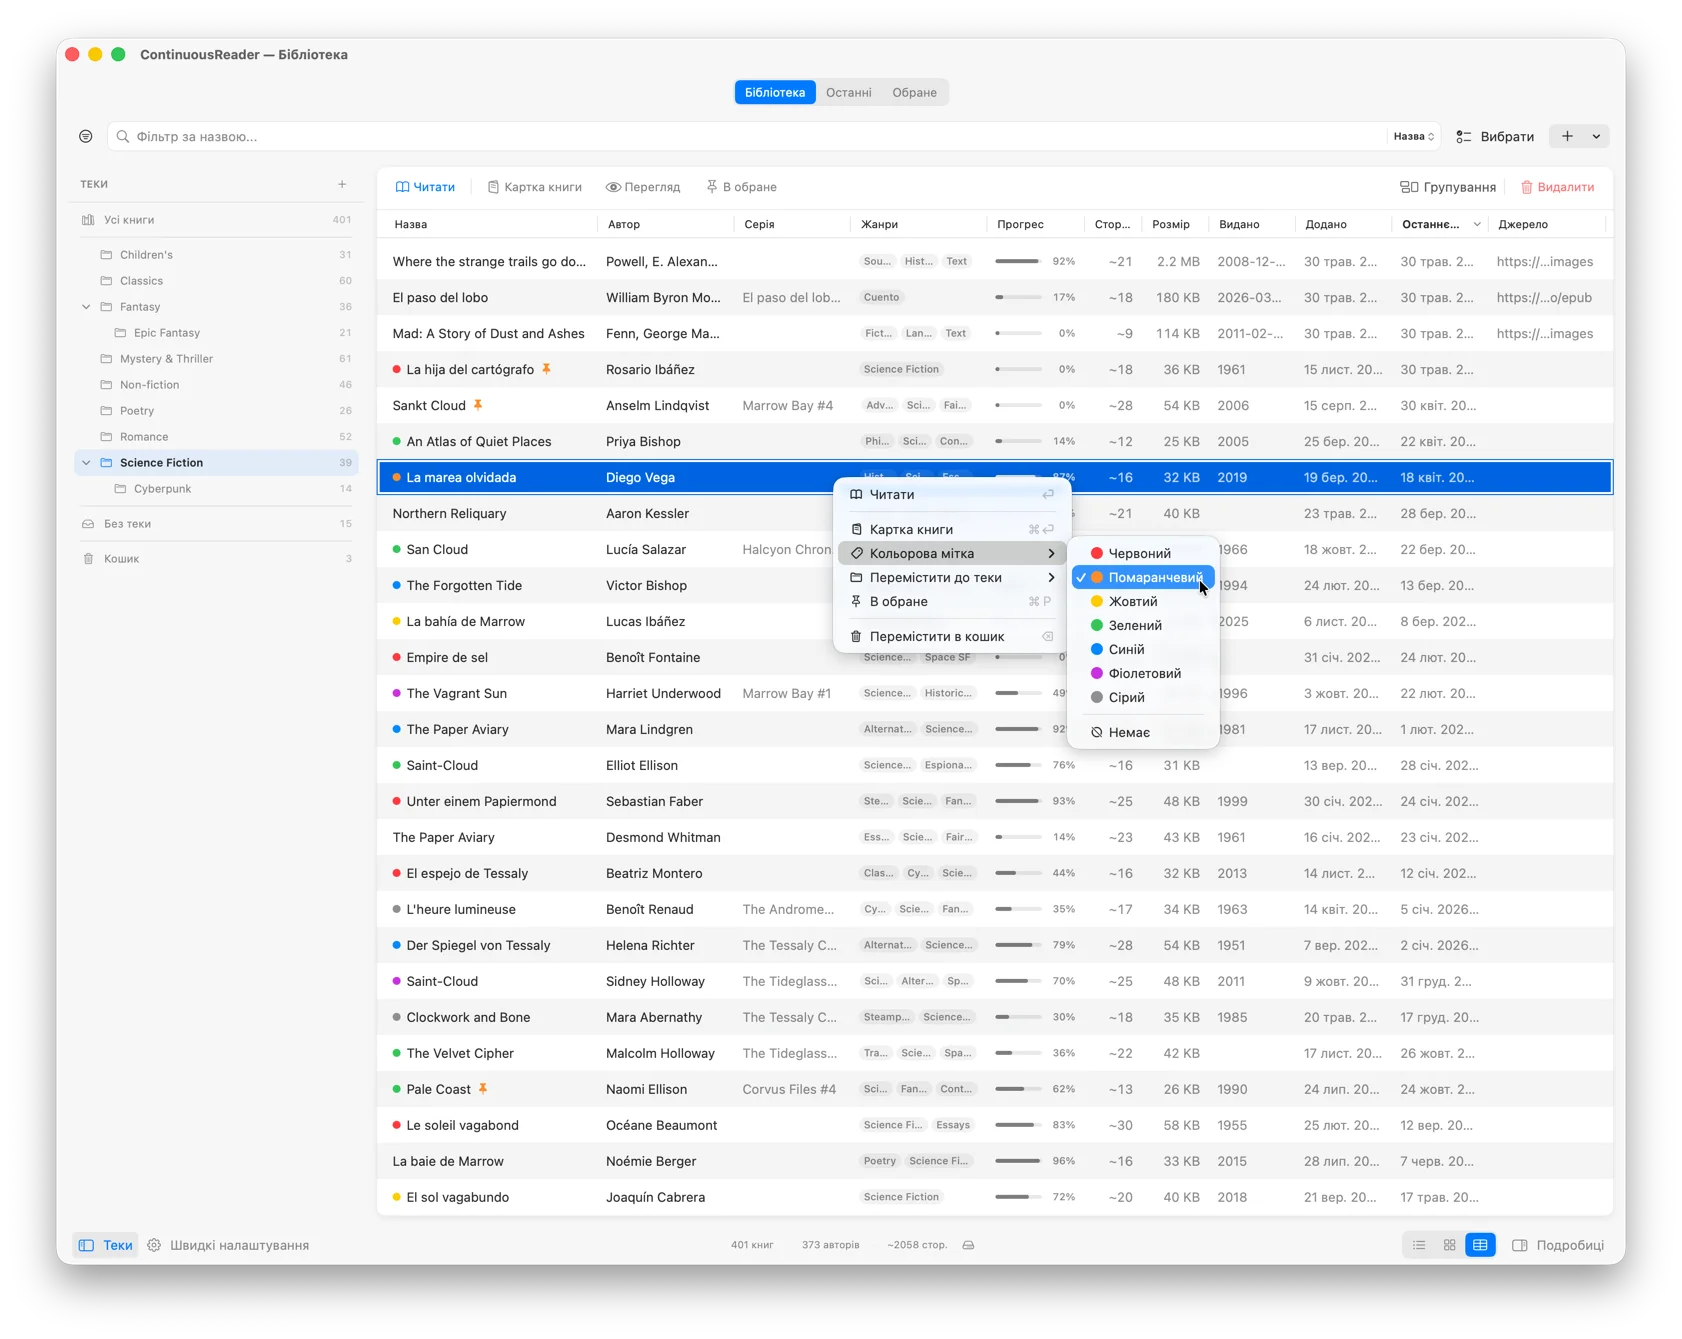Click the filter options icon left of search
The image size is (1682, 1339).
pos(86,136)
